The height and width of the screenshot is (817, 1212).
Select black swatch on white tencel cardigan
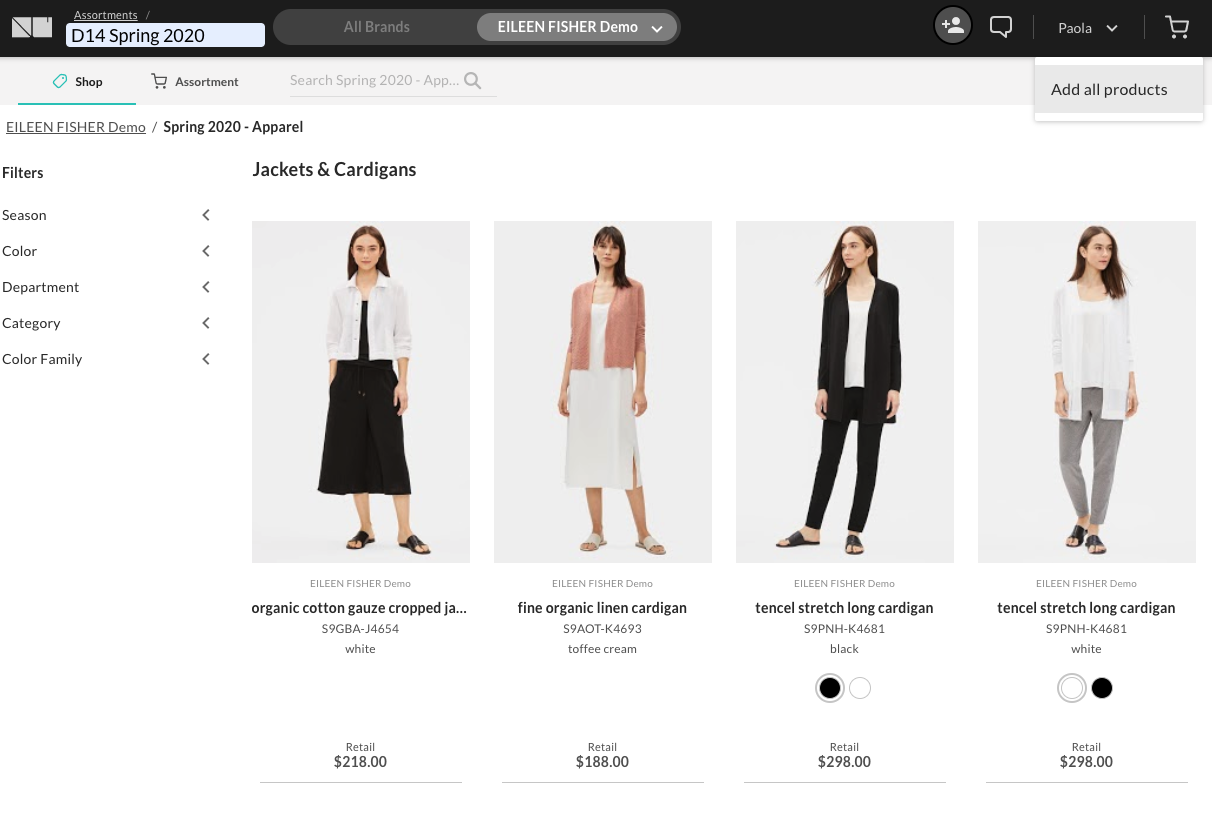[1102, 688]
